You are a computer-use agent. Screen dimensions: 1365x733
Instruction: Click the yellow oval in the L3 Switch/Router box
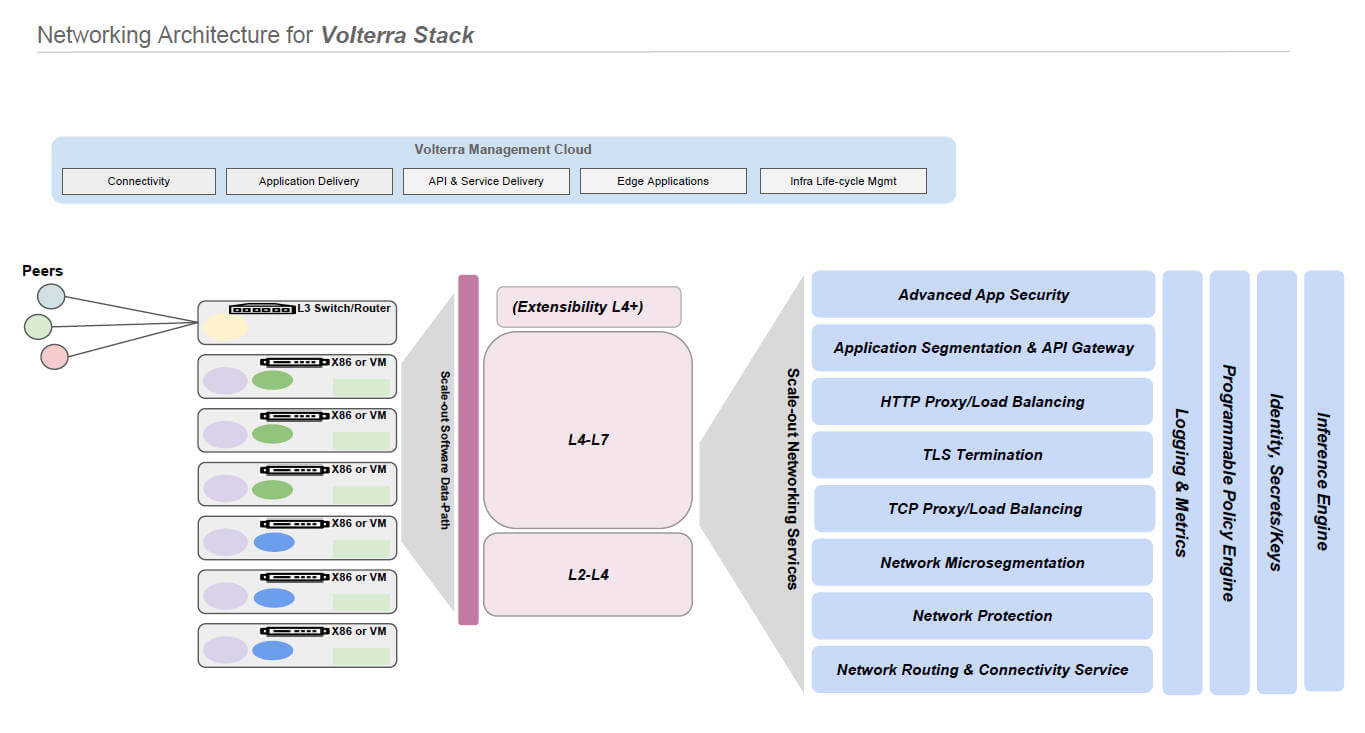click(x=226, y=326)
